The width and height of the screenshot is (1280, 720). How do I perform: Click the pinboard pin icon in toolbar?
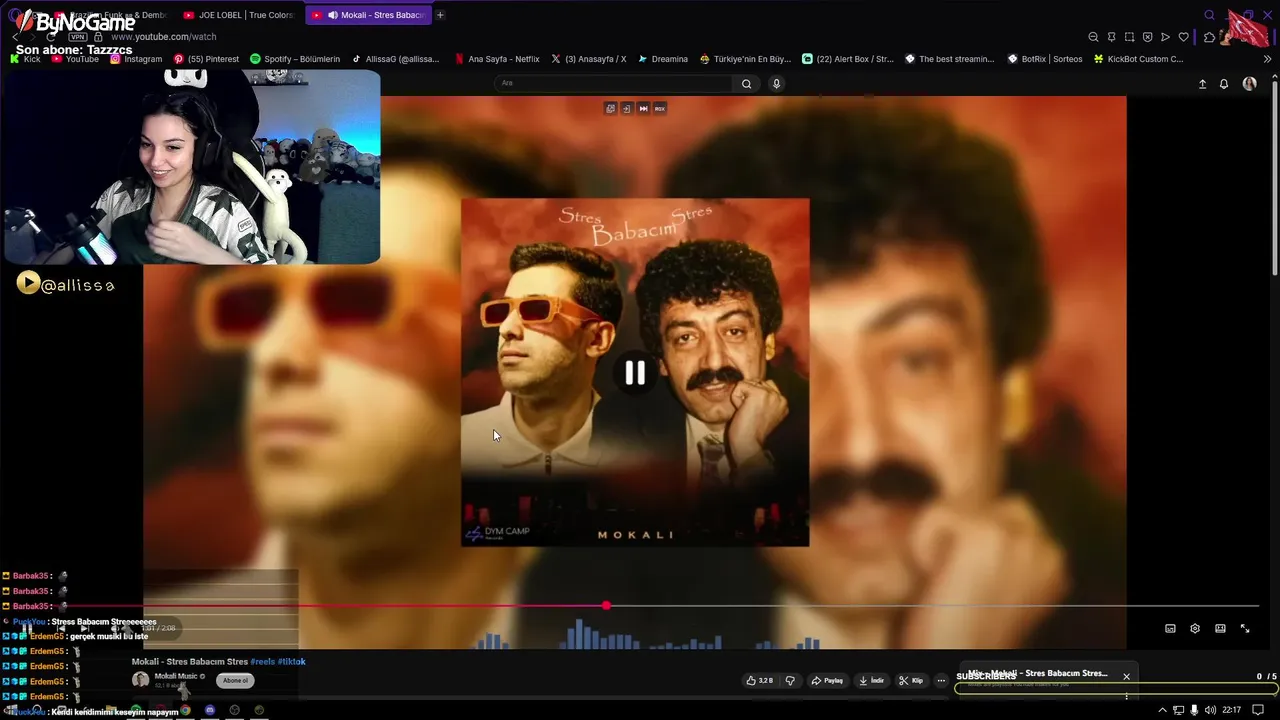point(1111,37)
